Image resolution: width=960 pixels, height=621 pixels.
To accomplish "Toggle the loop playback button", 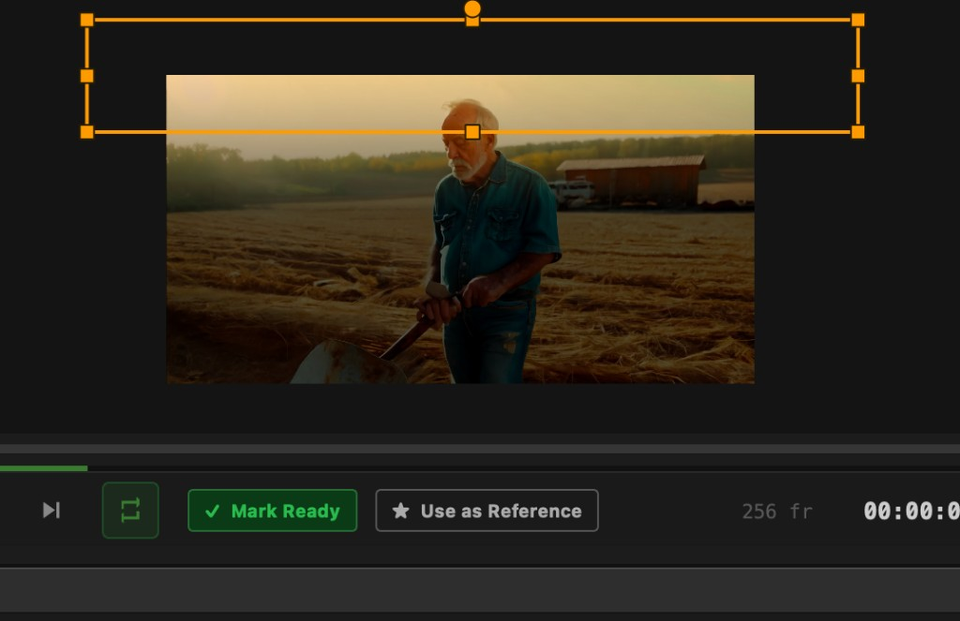I will point(130,510).
